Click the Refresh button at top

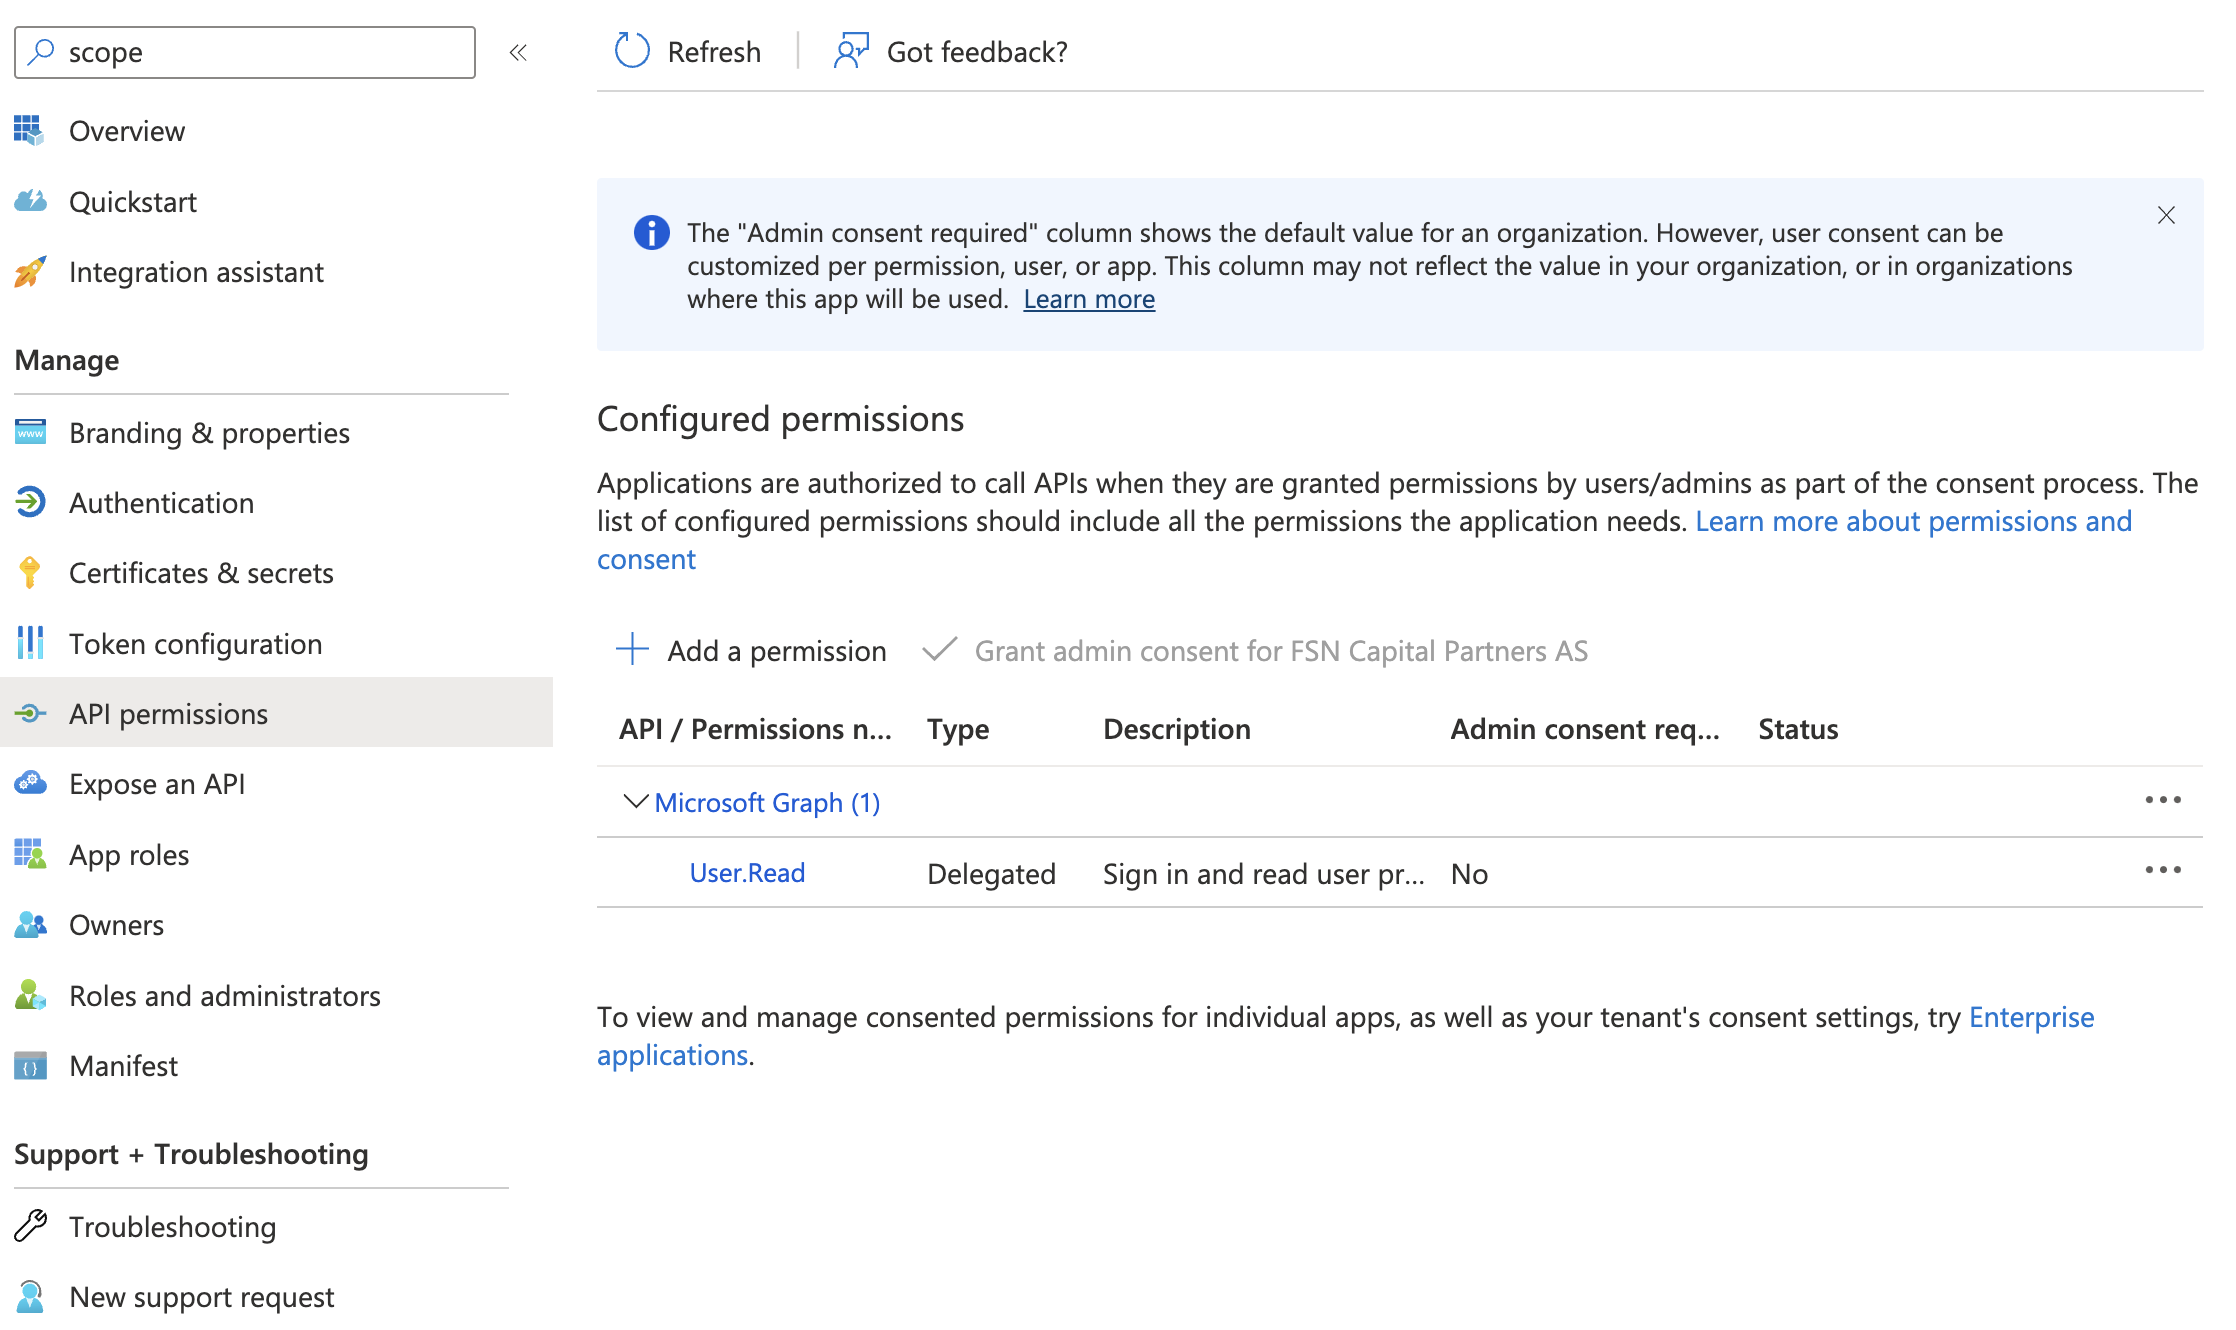click(x=688, y=51)
